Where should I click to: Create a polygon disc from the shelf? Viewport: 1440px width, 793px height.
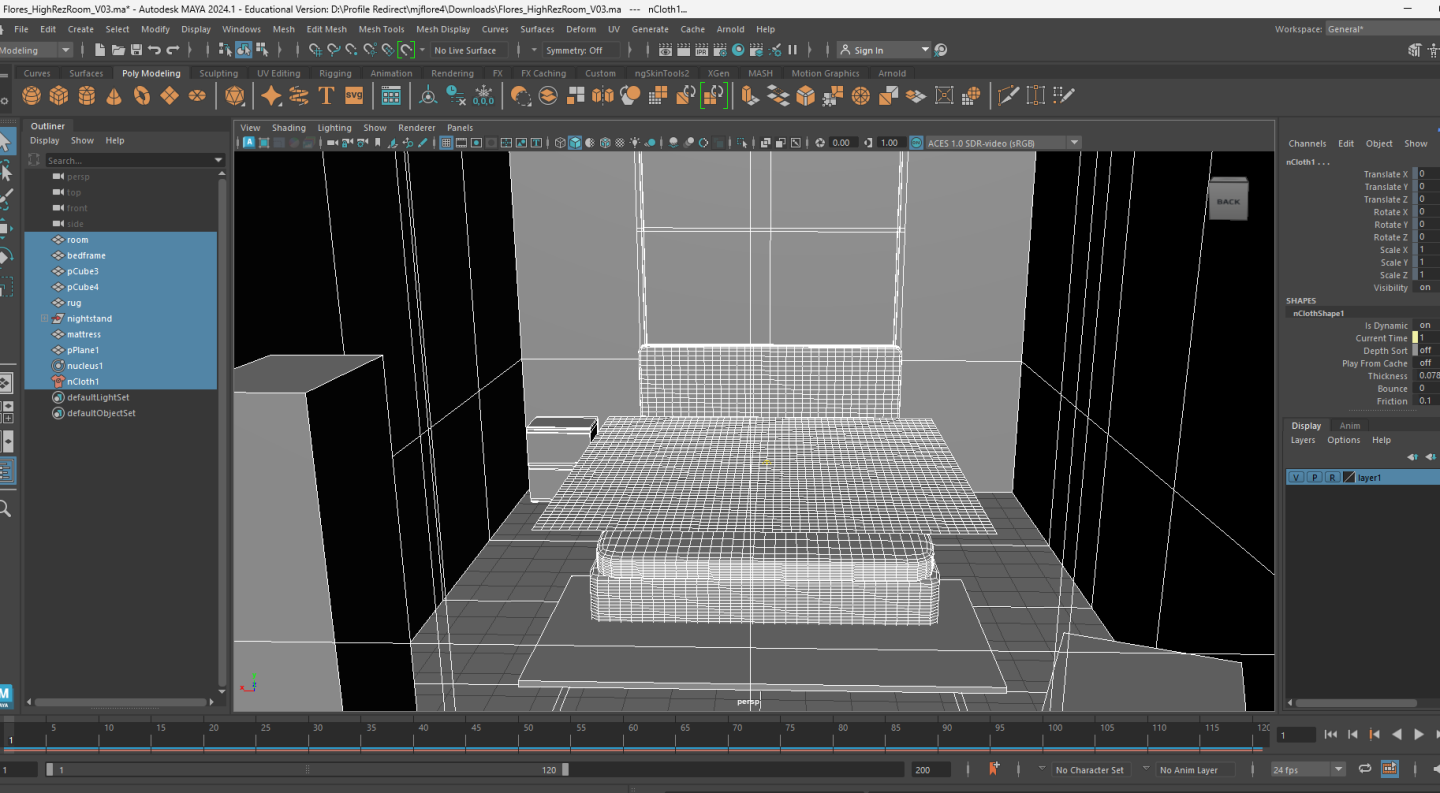pyautogui.click(x=197, y=96)
